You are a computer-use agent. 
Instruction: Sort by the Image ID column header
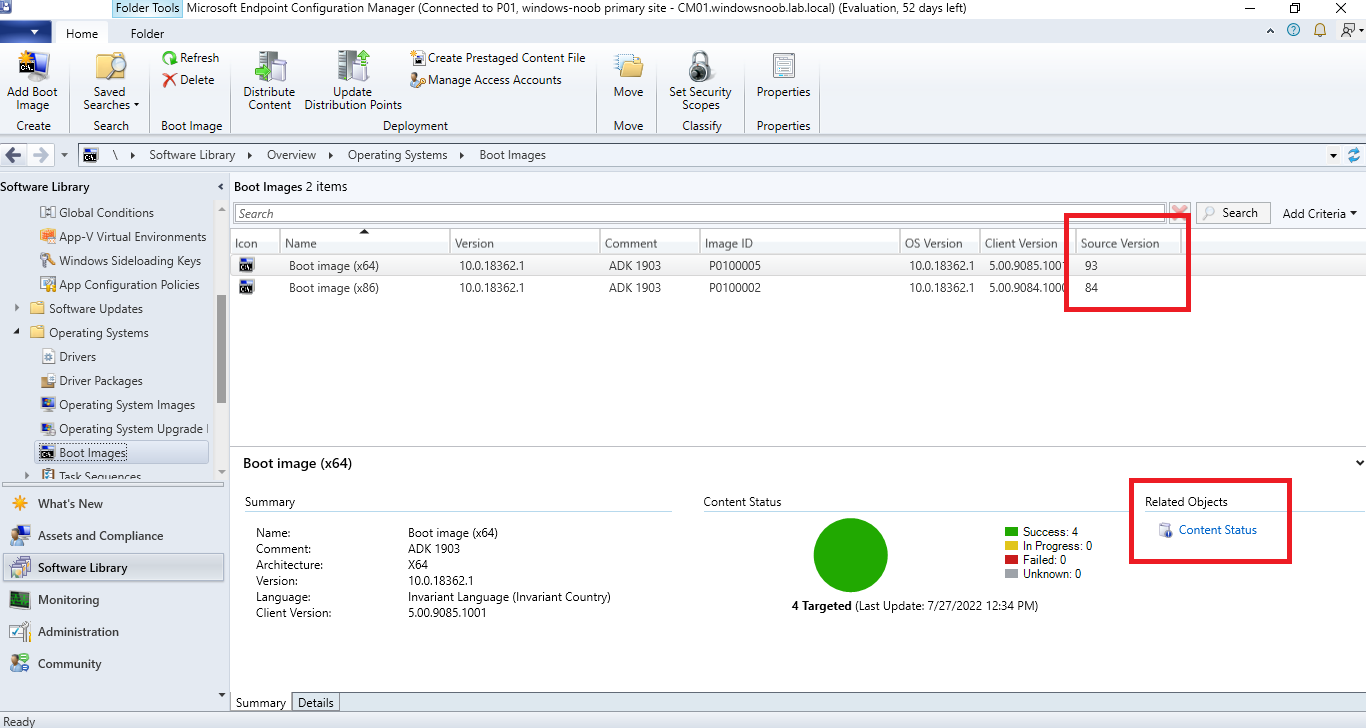coord(800,243)
